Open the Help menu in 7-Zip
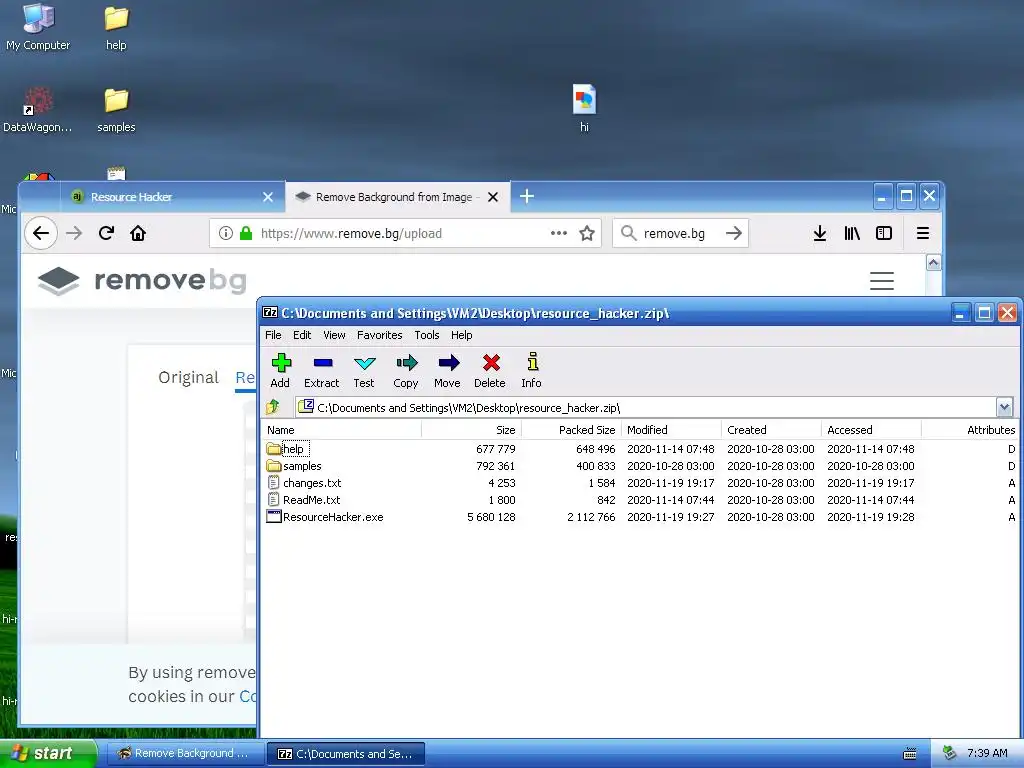1024x768 pixels. 462,335
